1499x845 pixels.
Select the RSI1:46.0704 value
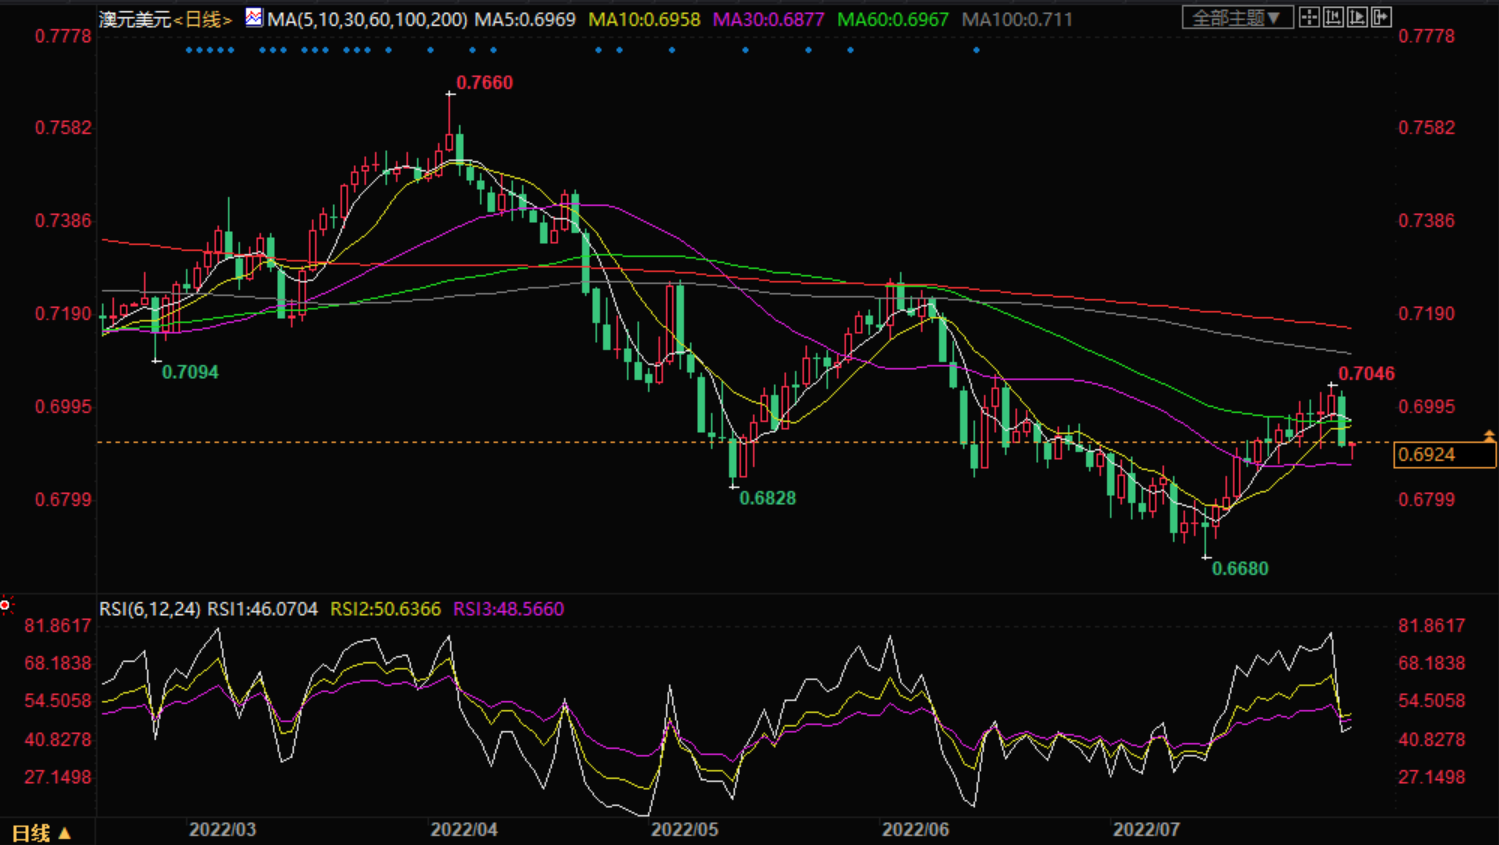tap(262, 609)
